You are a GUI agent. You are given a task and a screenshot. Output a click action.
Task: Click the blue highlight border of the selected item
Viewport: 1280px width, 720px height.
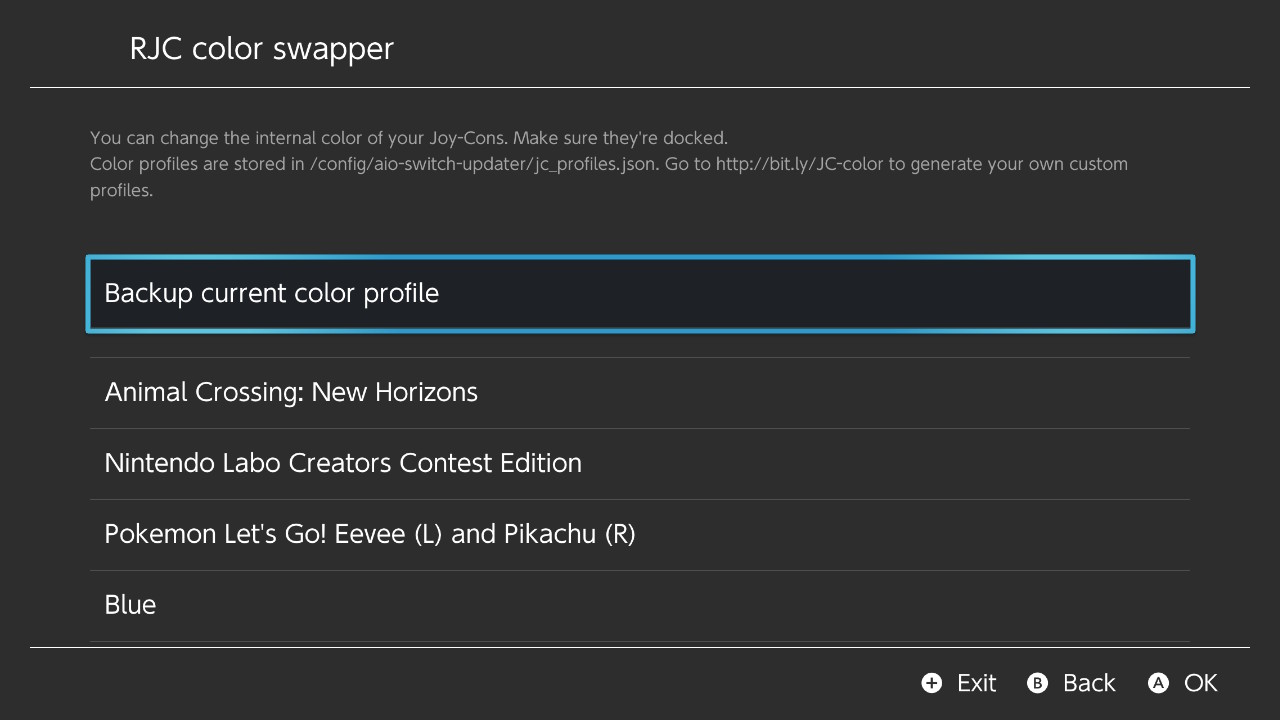(x=640, y=257)
